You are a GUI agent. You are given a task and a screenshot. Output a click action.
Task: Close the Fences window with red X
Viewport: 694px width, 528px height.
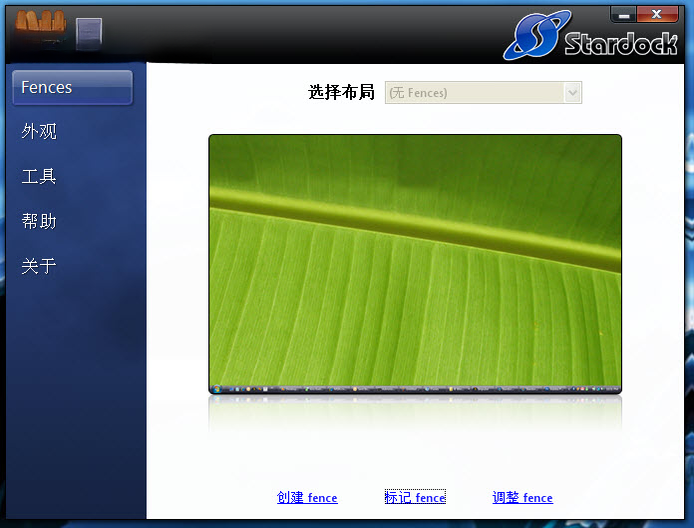coord(657,15)
